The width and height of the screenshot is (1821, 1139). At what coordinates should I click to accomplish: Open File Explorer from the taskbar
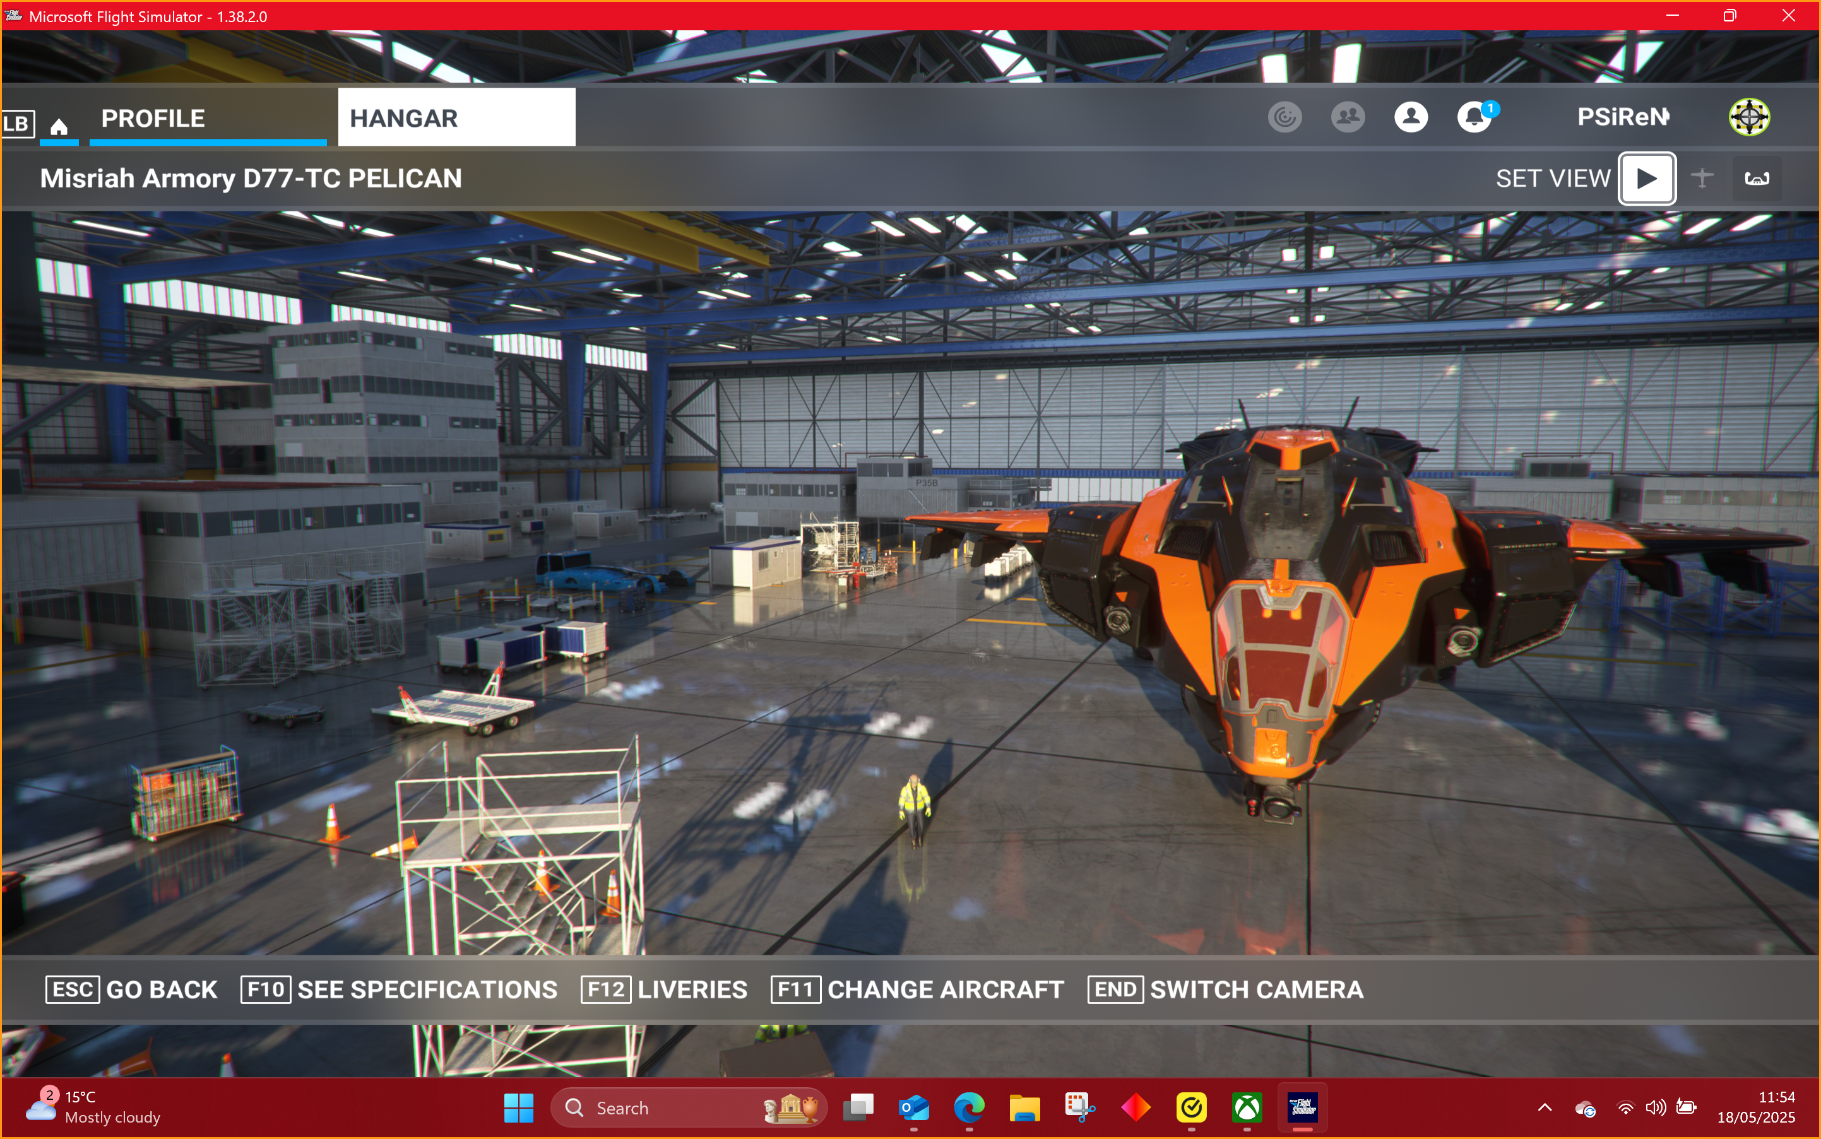coord(1025,1108)
